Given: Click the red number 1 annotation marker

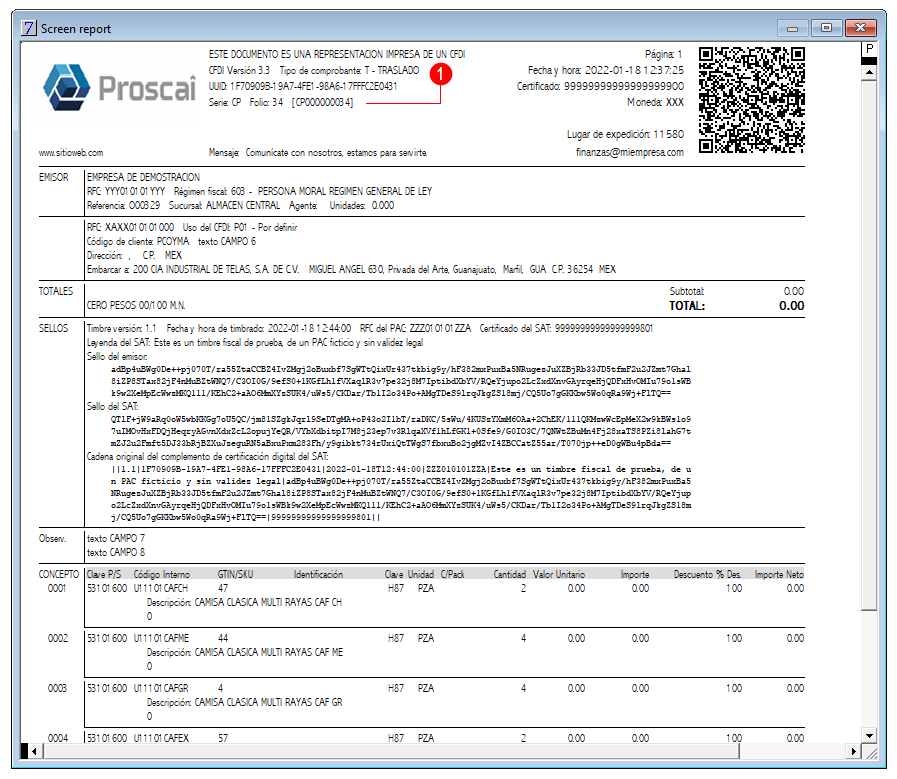Looking at the screenshot, I should pos(441,74).
